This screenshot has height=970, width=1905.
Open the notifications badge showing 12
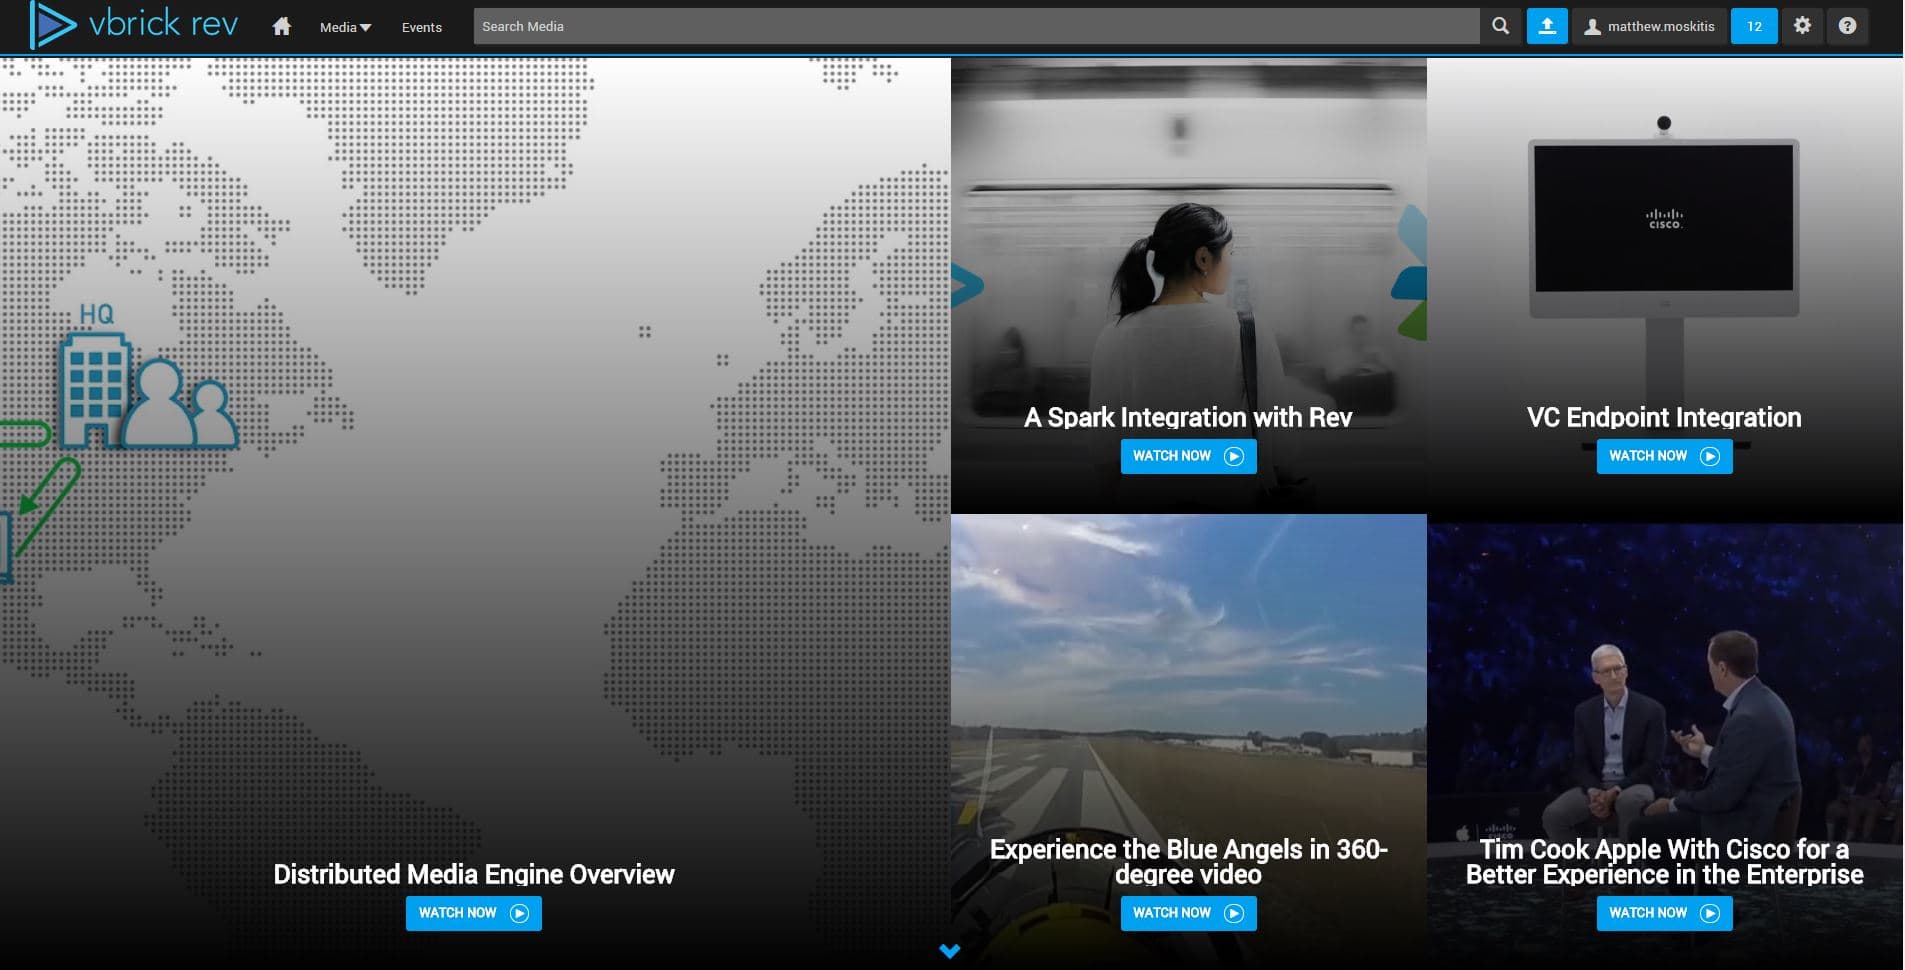click(x=1754, y=27)
